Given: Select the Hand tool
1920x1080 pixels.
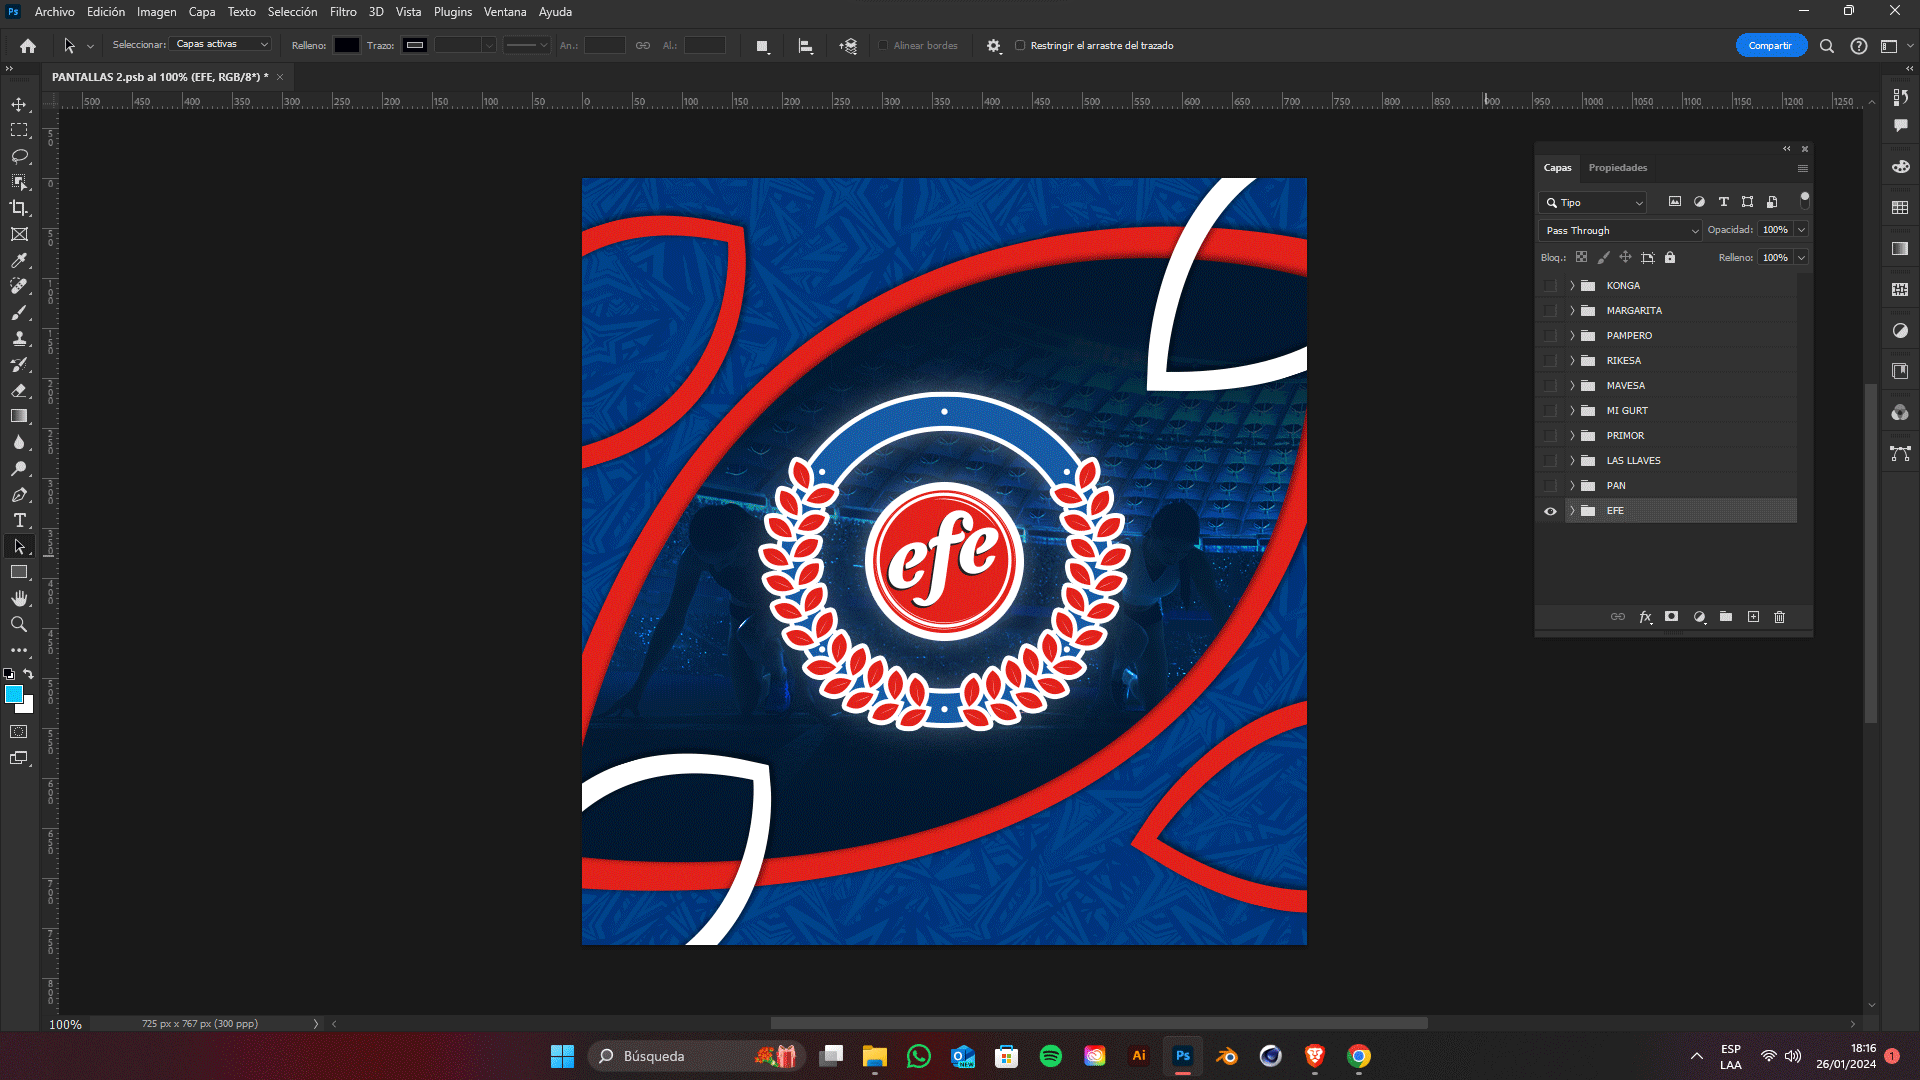Looking at the screenshot, I should (x=19, y=598).
